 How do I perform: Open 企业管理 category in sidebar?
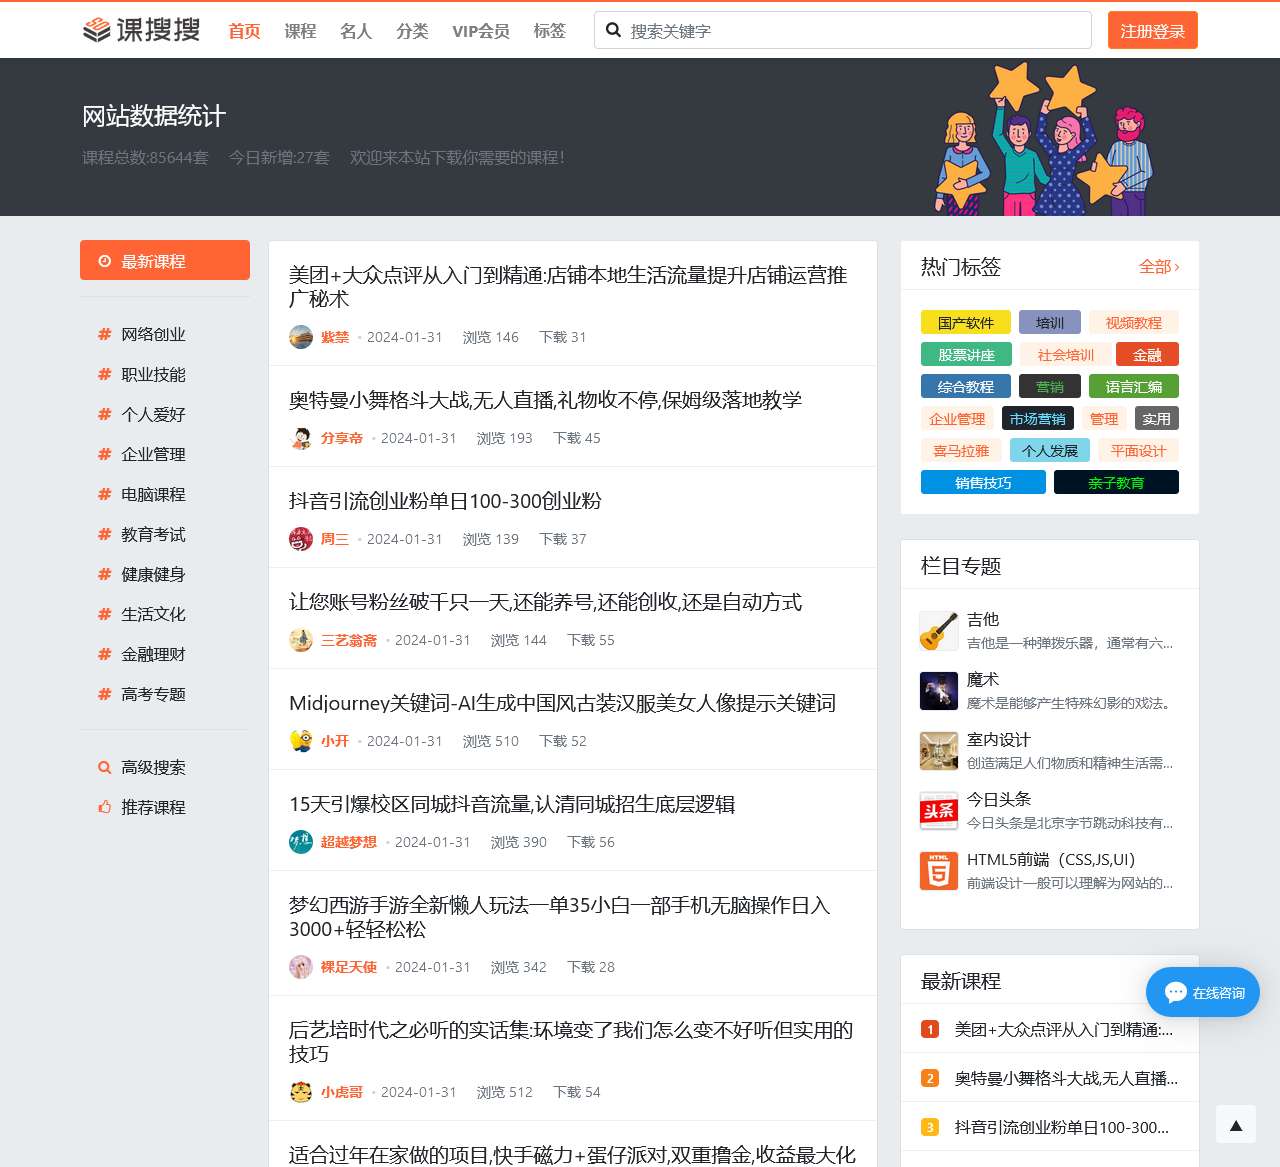[153, 454]
